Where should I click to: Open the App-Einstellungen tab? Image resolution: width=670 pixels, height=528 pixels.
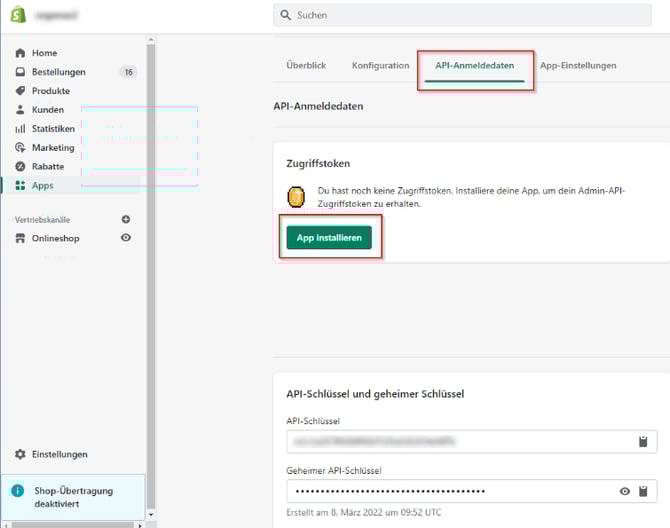pos(578,65)
